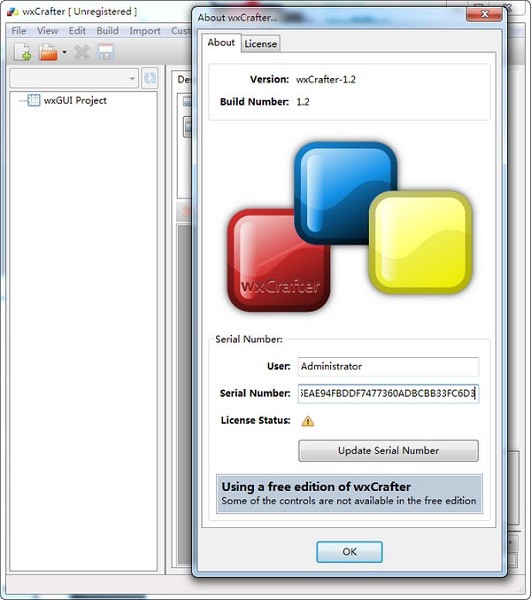Click into the User text field

click(388, 367)
